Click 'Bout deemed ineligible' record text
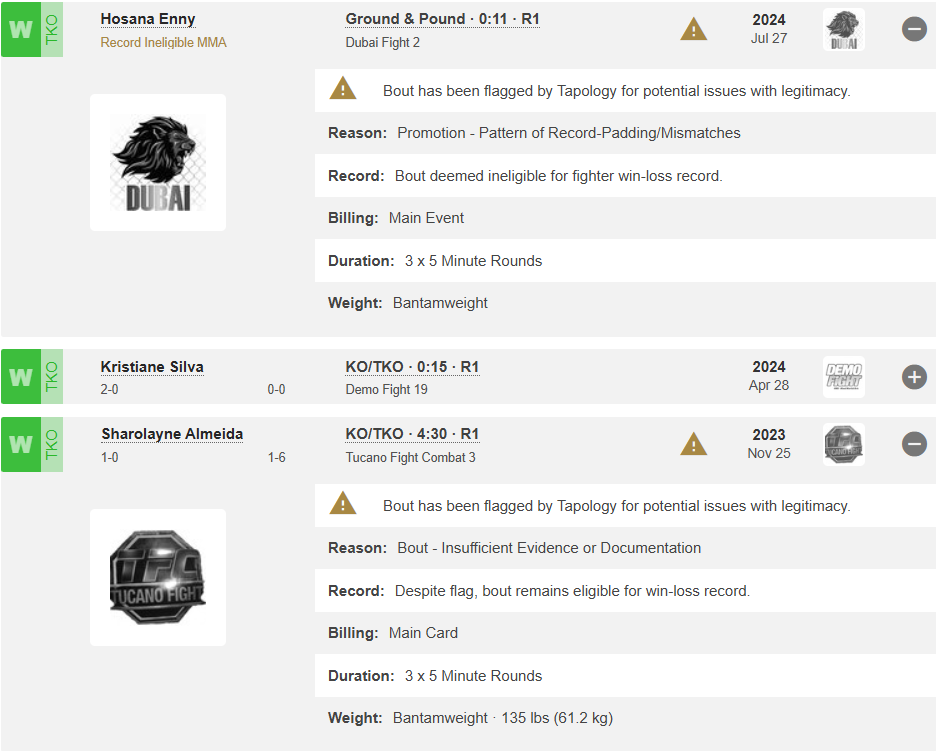Viewport: 936px width, 751px height. [x=559, y=176]
